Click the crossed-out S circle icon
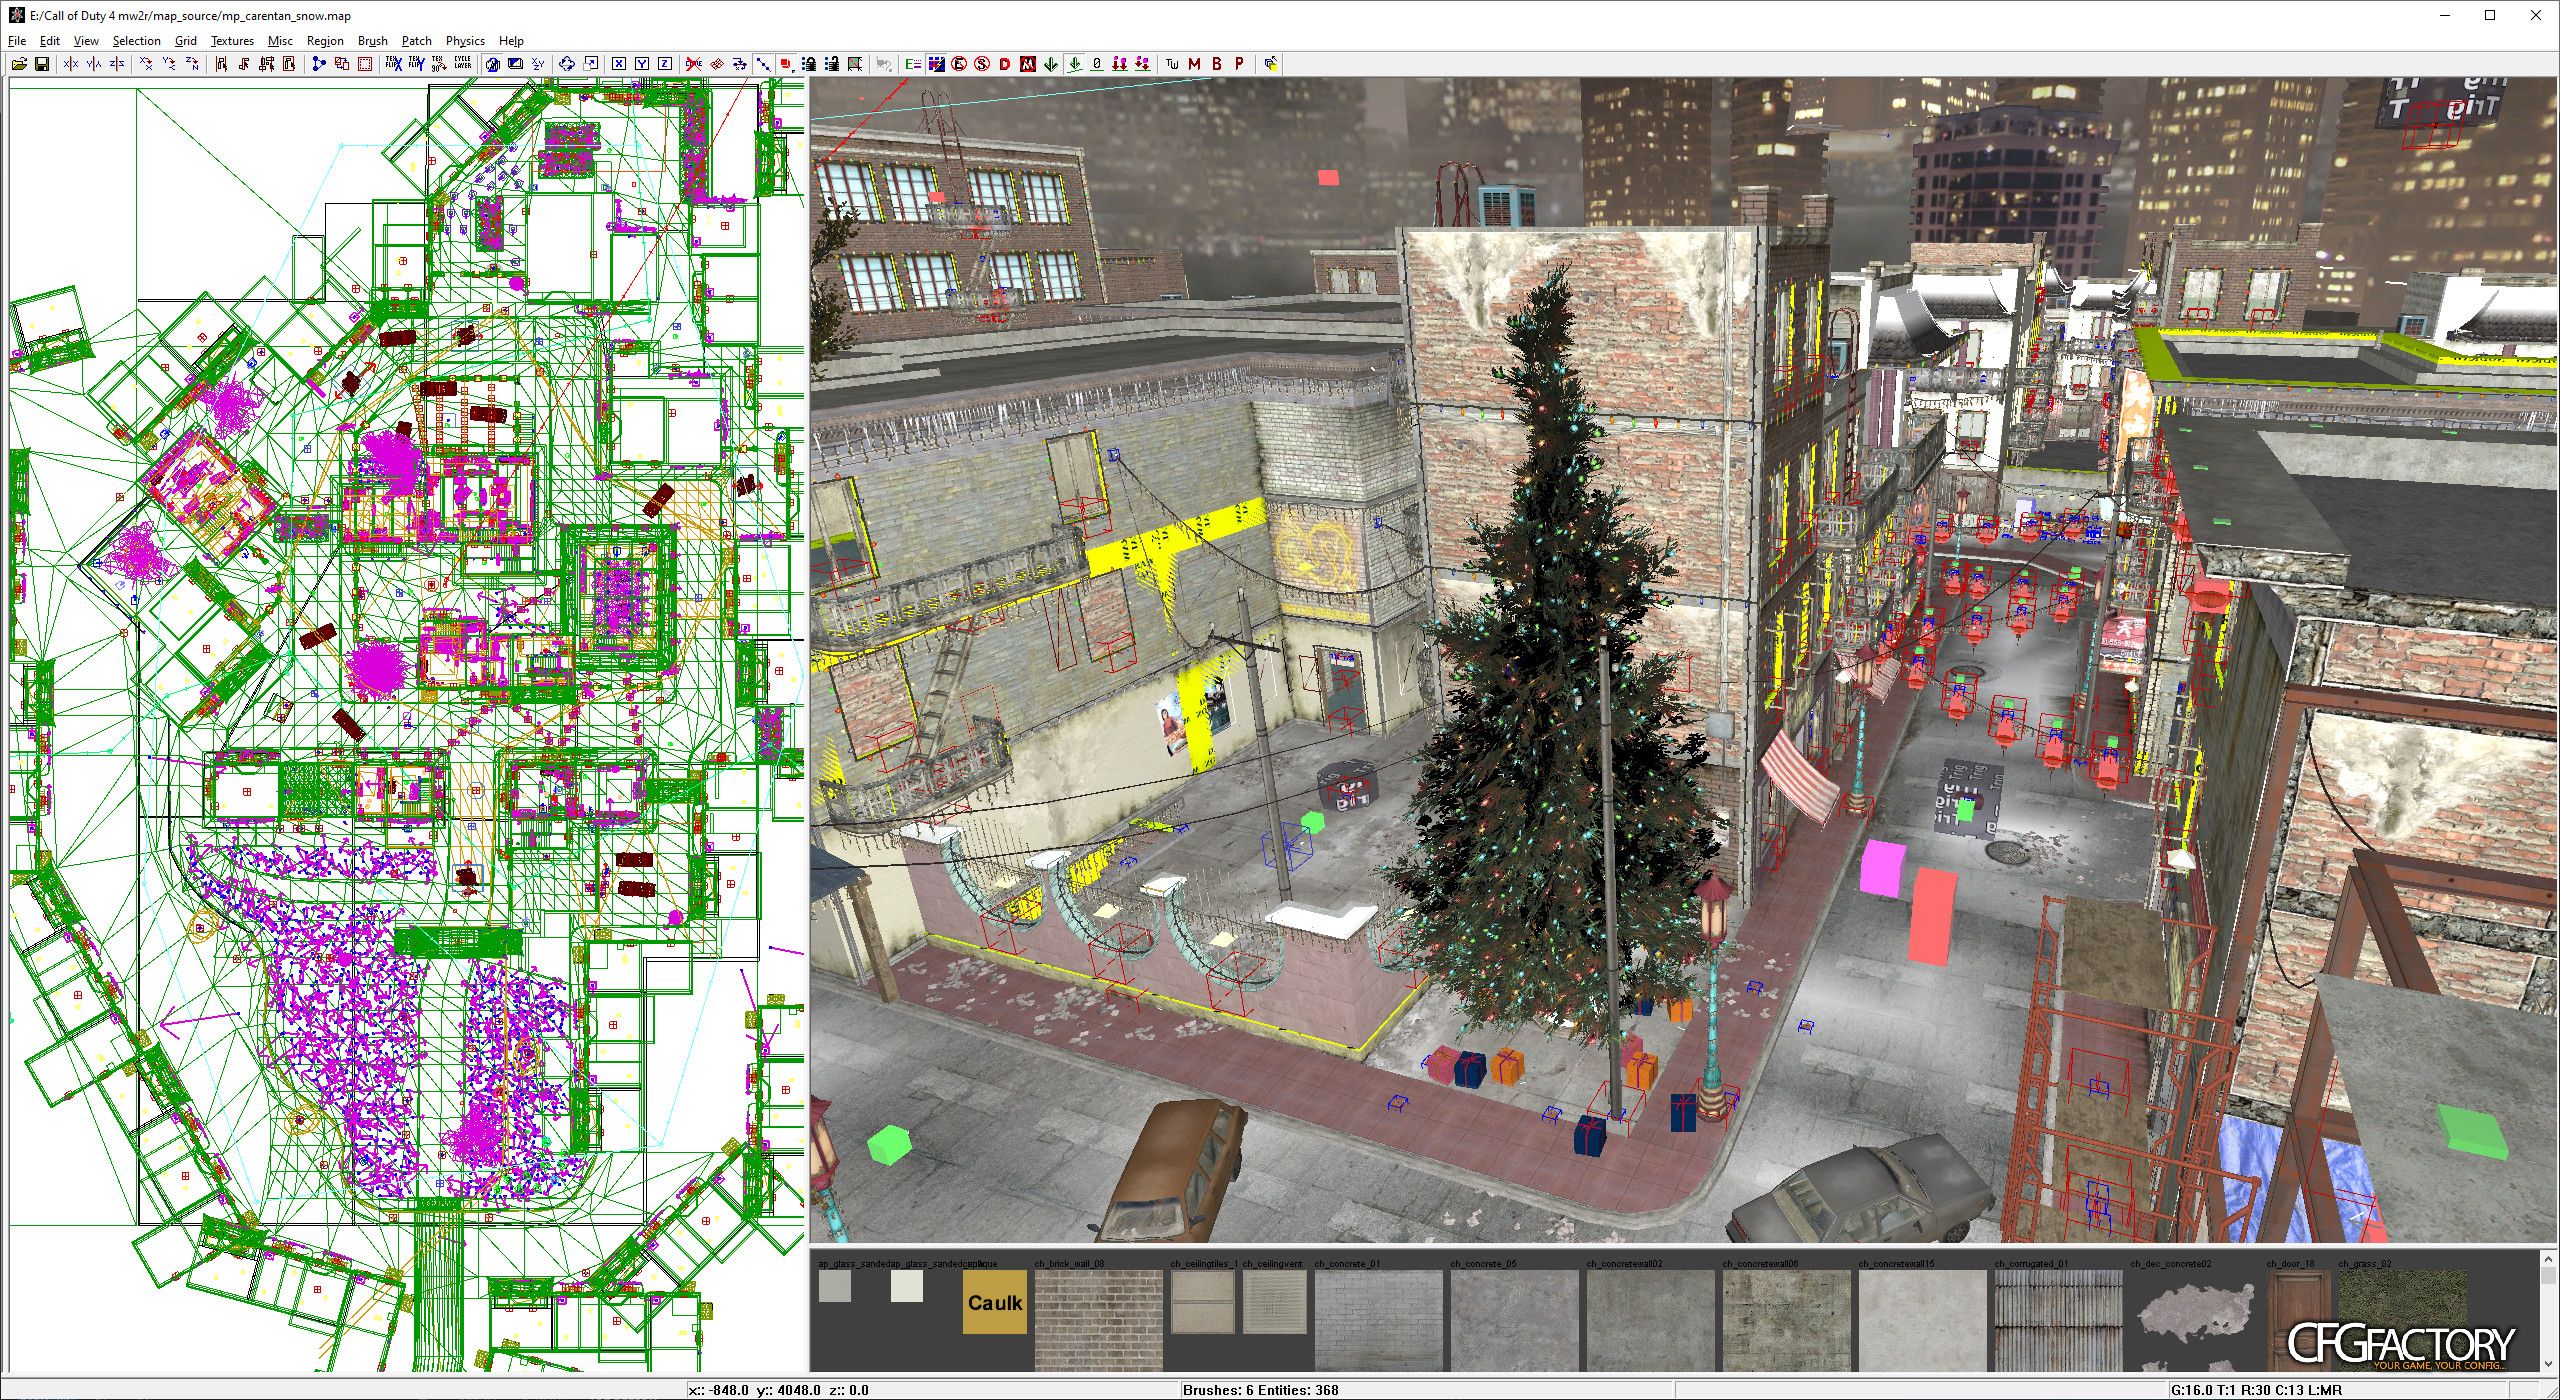Screen dimensions: 2560x1400 (x=982, y=64)
